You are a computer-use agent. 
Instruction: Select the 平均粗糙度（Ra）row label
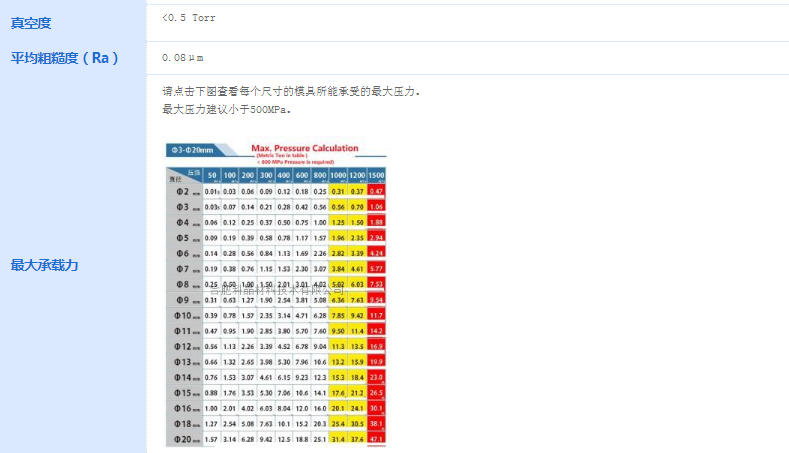click(64, 58)
